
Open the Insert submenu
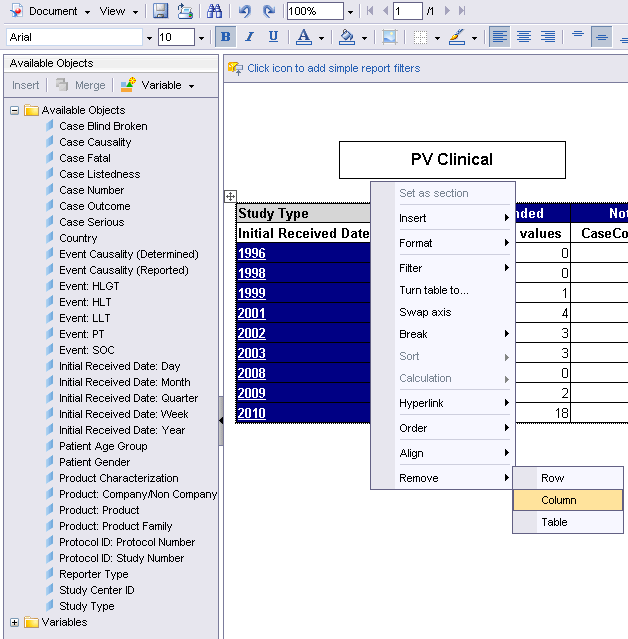[454, 218]
